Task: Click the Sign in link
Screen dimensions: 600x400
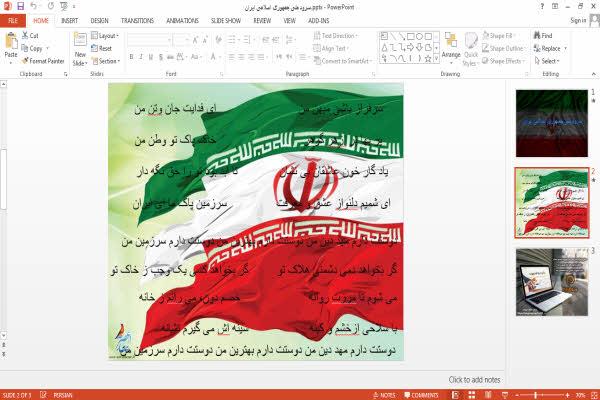Action: pos(578,21)
